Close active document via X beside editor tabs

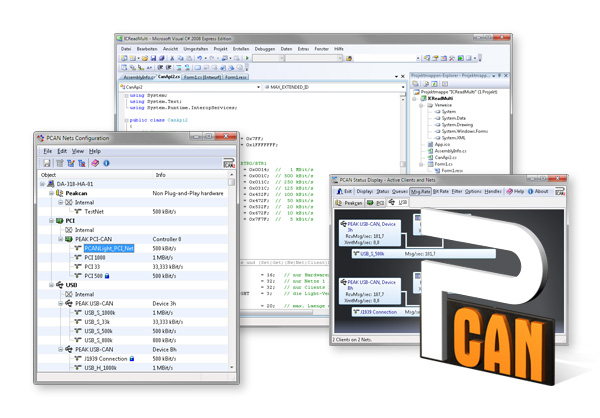403,77
